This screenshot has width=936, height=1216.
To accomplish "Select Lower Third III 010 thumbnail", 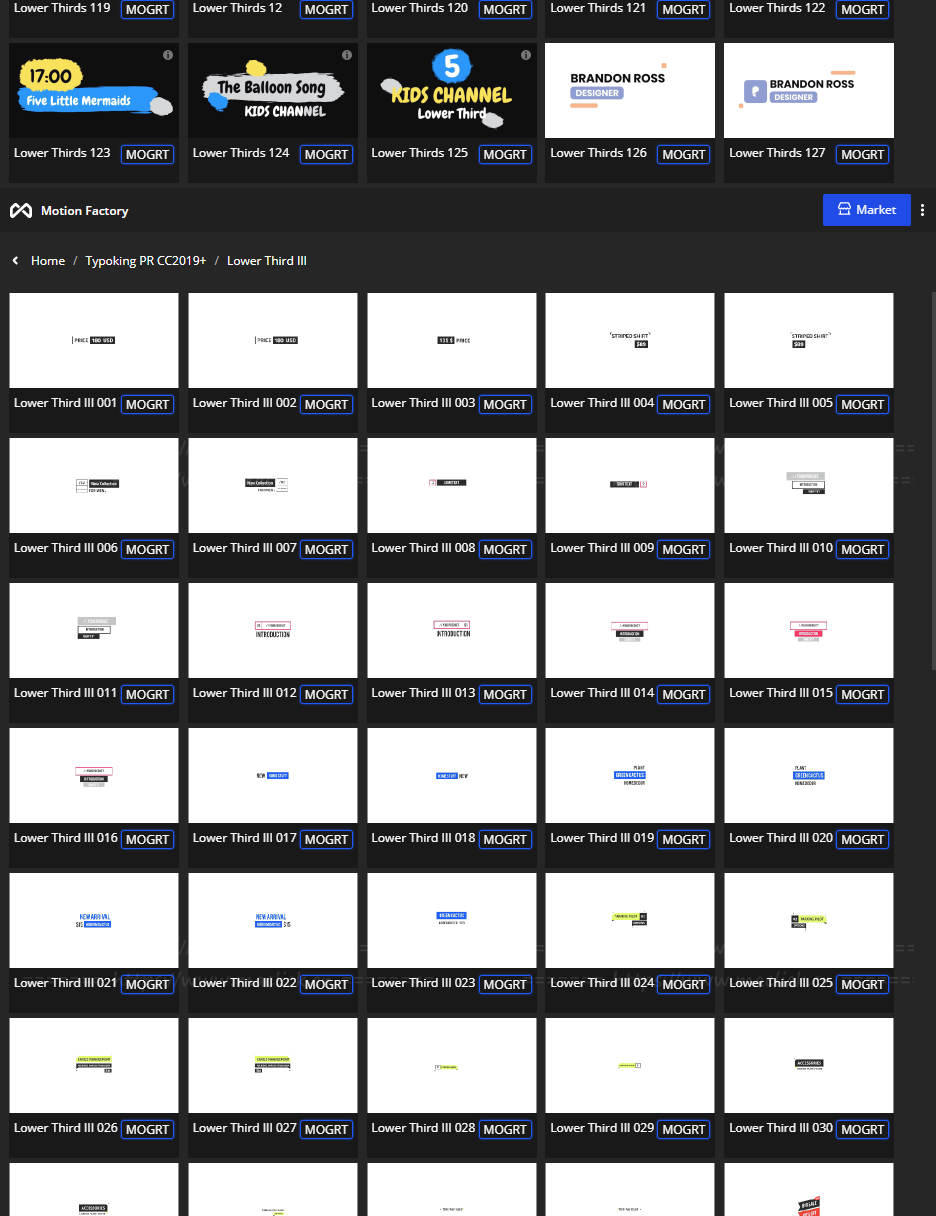I will (x=809, y=485).
